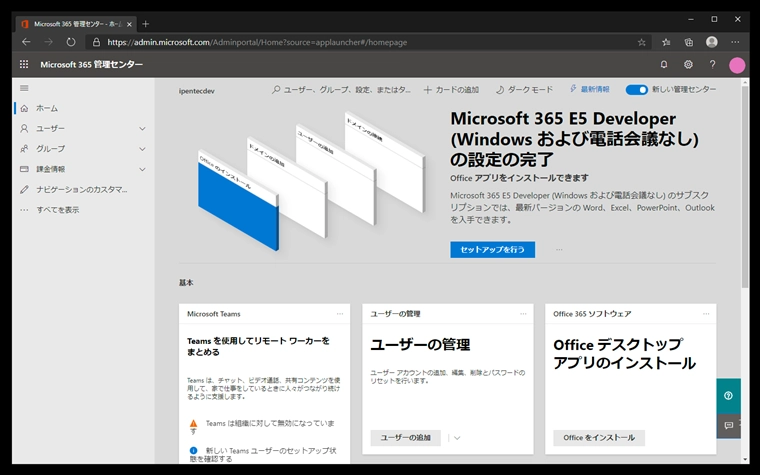Open ellipsis next to セットアップを行う button
The width and height of the screenshot is (760, 475).
coord(559,250)
